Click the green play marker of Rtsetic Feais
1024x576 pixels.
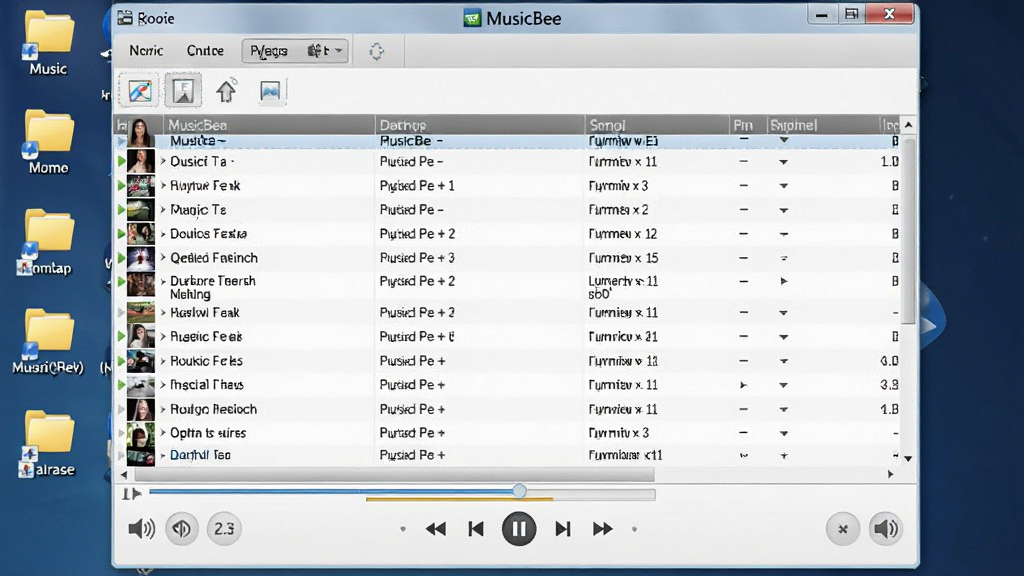pos(121,336)
